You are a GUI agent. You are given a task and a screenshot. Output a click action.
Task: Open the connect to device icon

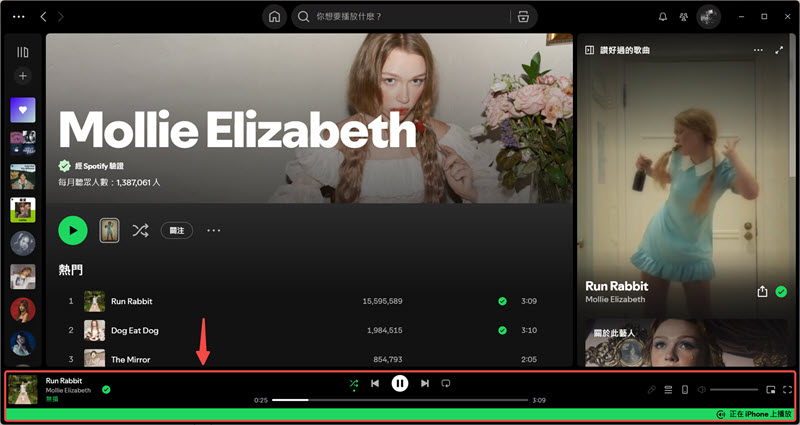(x=685, y=390)
